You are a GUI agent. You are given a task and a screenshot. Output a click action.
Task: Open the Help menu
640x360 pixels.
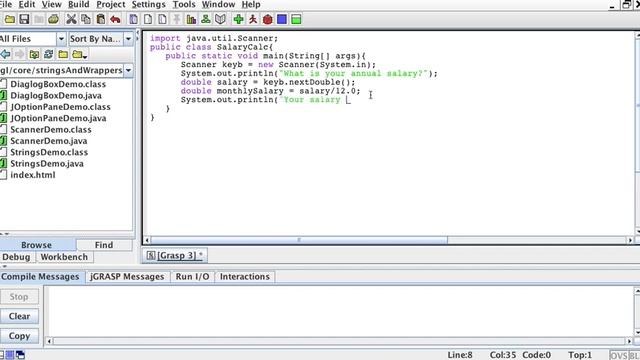pyautogui.click(x=251, y=4)
